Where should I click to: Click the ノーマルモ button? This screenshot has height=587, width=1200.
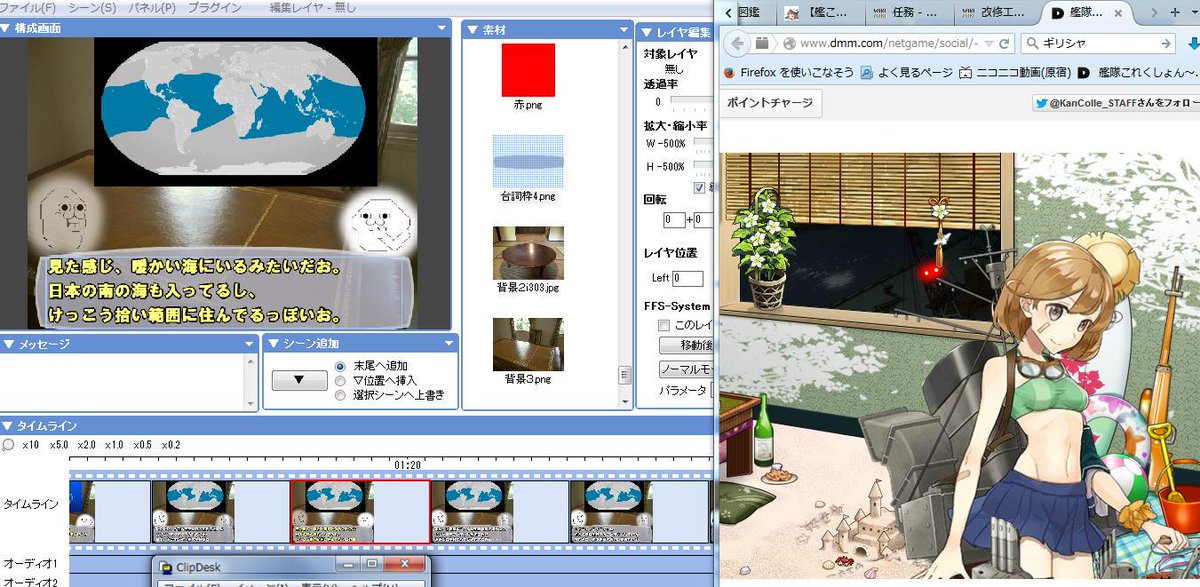tap(686, 368)
